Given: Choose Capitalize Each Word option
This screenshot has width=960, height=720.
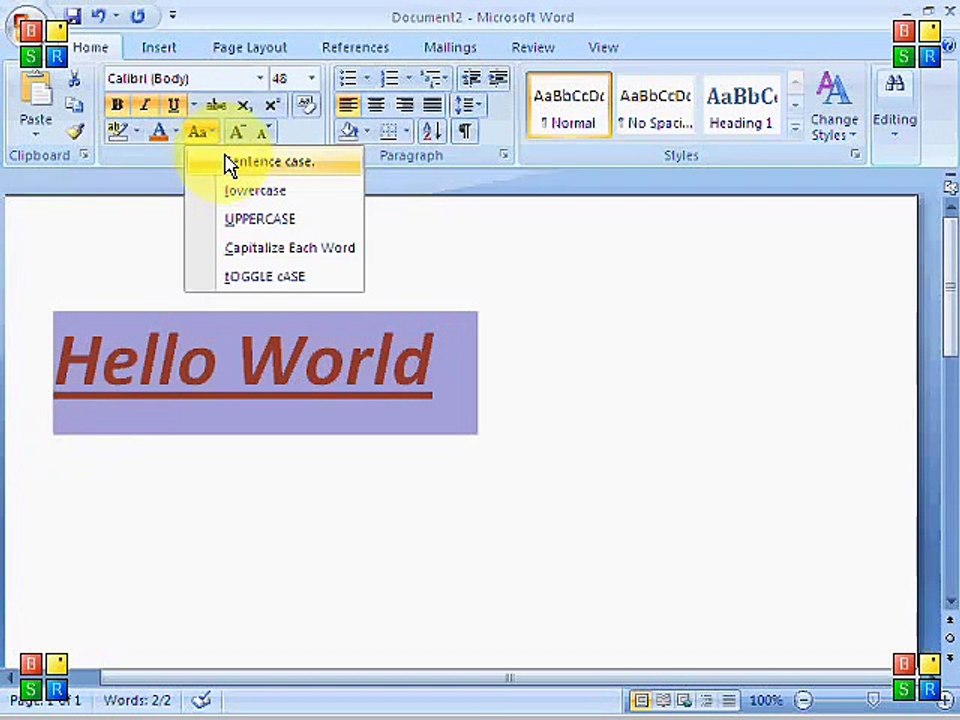Looking at the screenshot, I should (274, 247).
